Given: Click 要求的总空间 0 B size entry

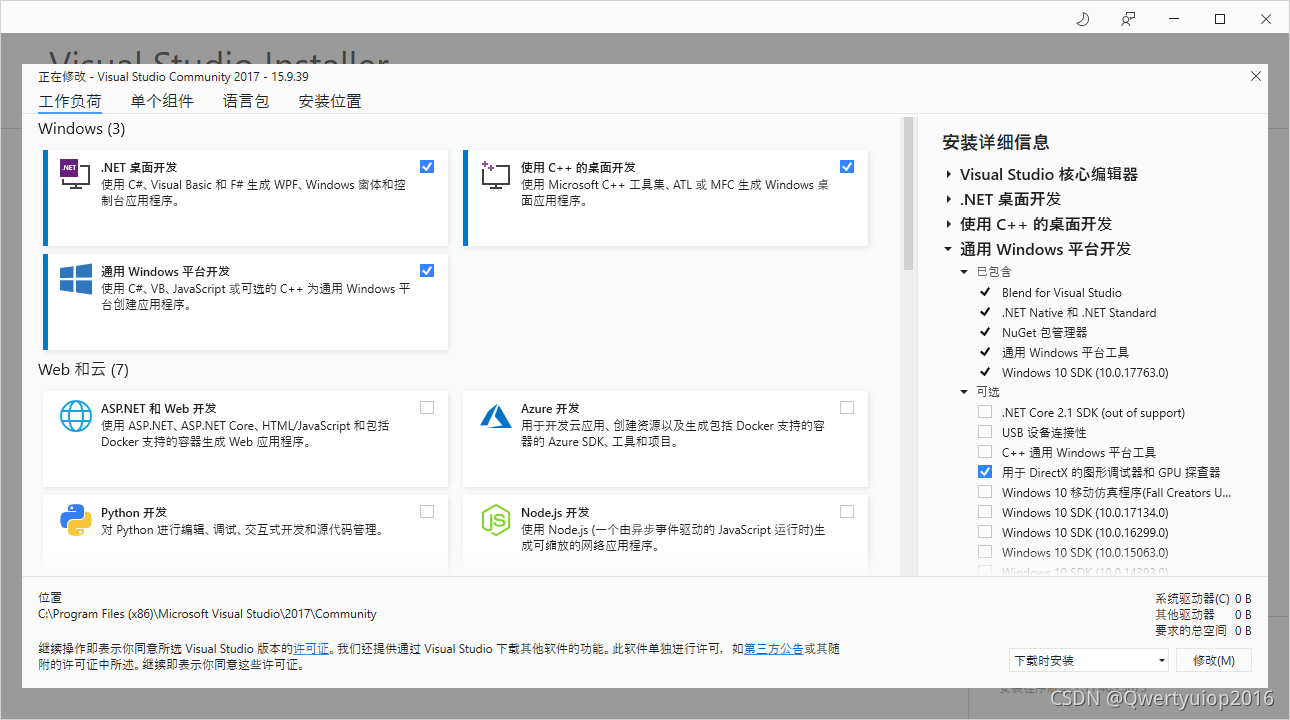Looking at the screenshot, I should click(x=1203, y=631).
